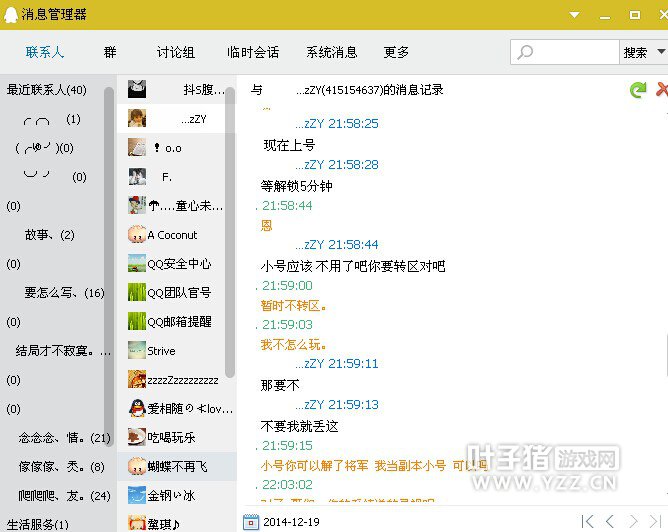Select the A Coconut contact
Screen dimensions: 668x532
[x=172, y=235]
